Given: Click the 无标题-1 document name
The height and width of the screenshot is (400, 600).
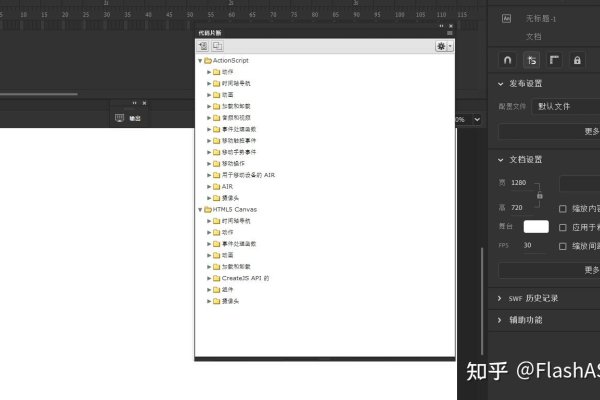Looking at the screenshot, I should 541,18.
